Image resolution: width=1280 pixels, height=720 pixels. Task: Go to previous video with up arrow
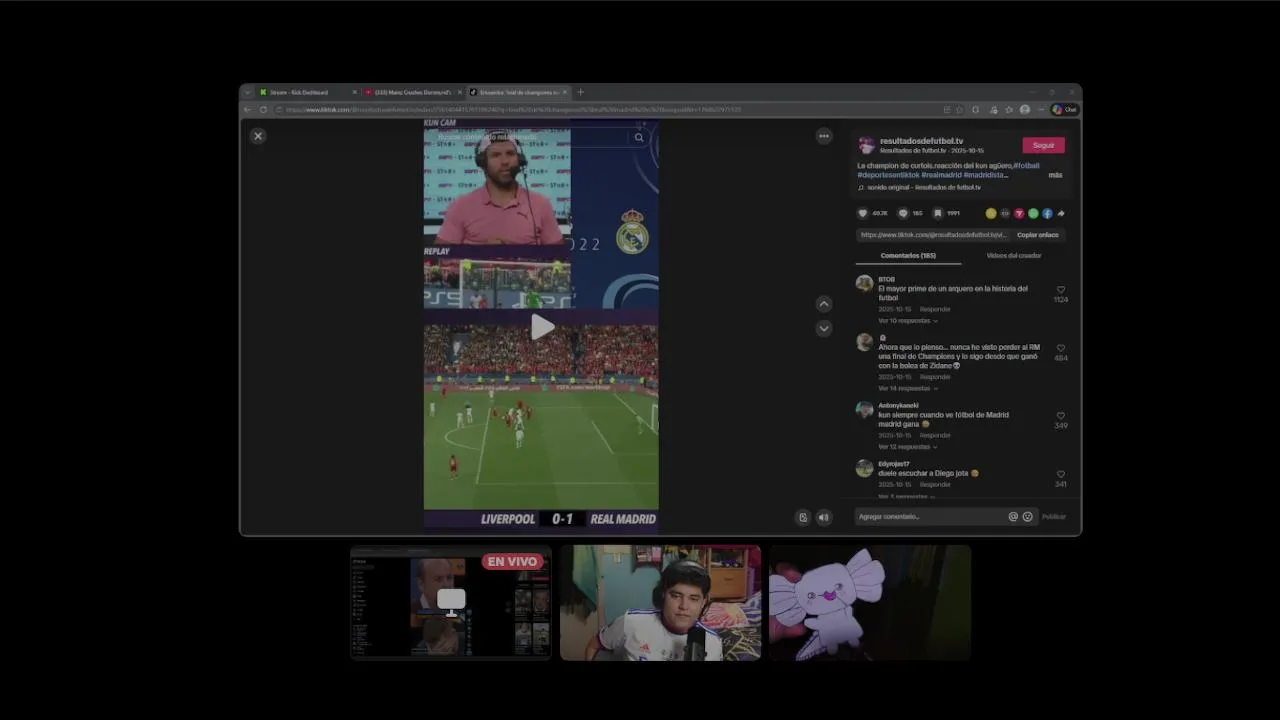[824, 304]
